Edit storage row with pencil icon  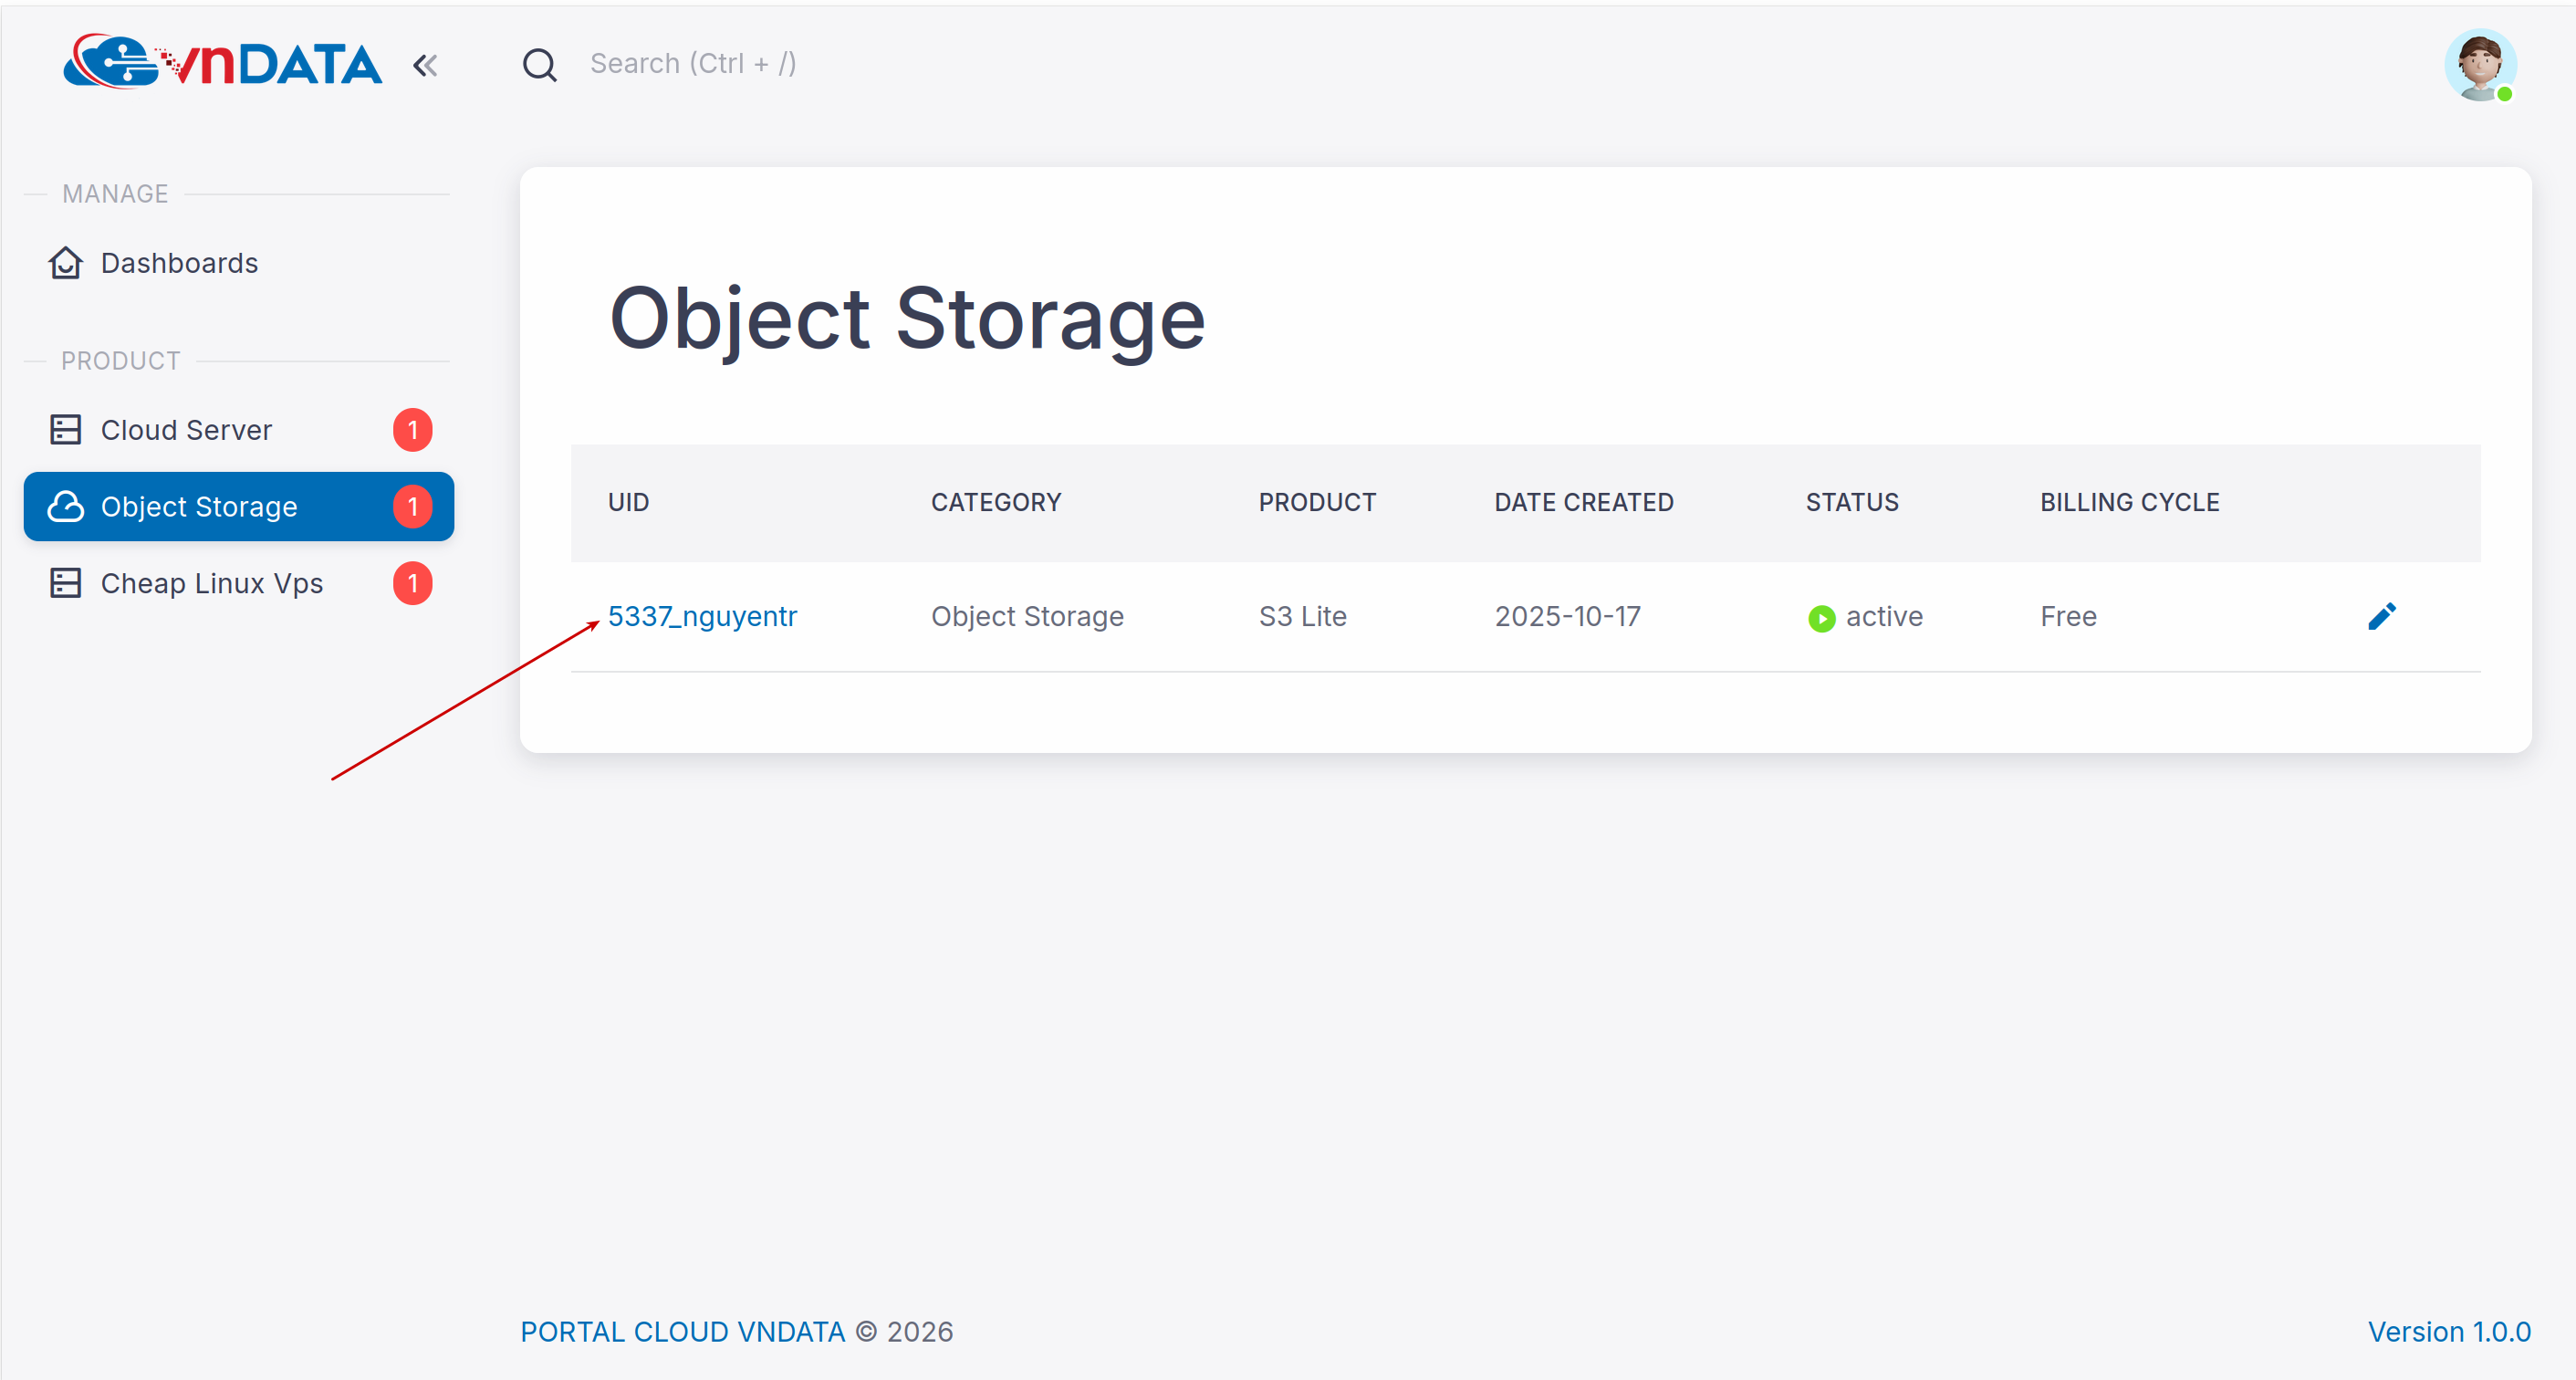2382,616
